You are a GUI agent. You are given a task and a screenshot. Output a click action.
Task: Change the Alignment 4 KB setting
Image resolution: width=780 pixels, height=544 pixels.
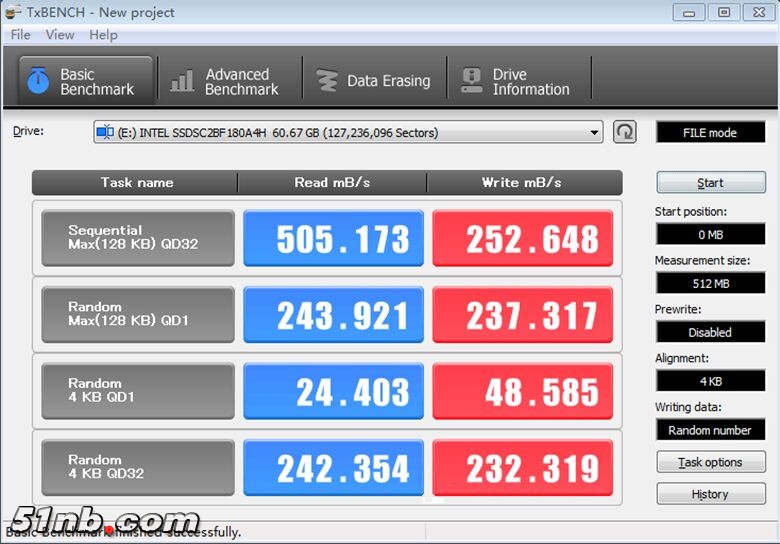pos(710,381)
